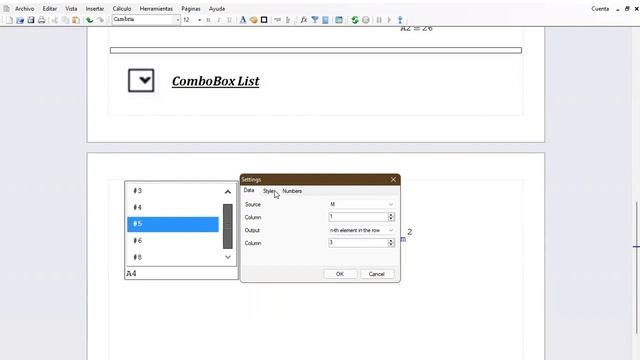Confirm Settings dialog with OK

[x=340, y=274]
